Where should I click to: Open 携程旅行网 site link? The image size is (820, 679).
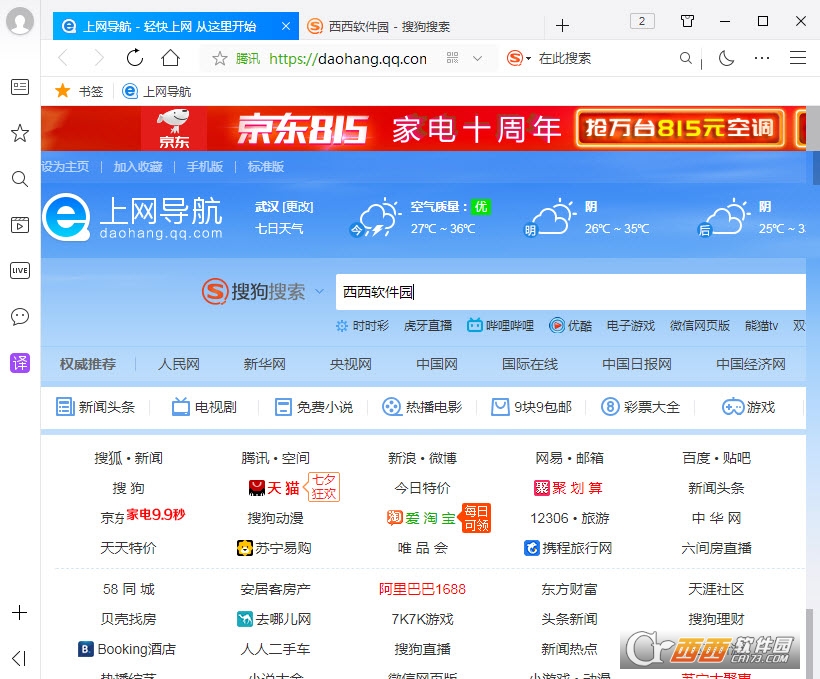tap(568, 548)
